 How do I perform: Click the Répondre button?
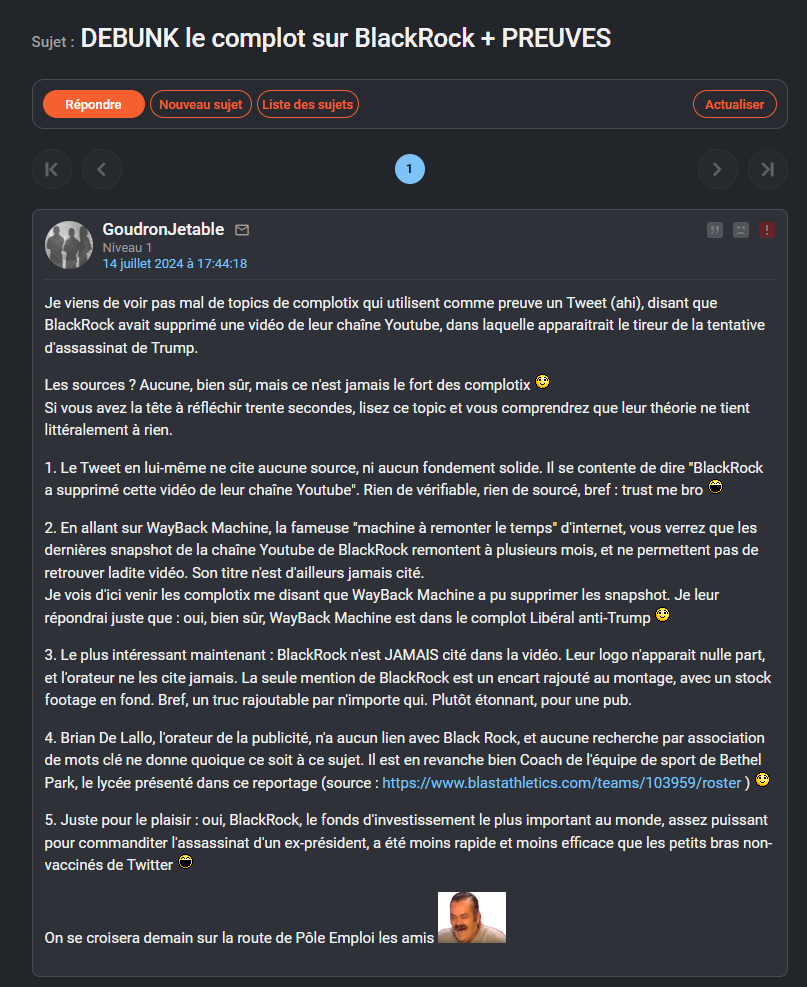pos(94,104)
